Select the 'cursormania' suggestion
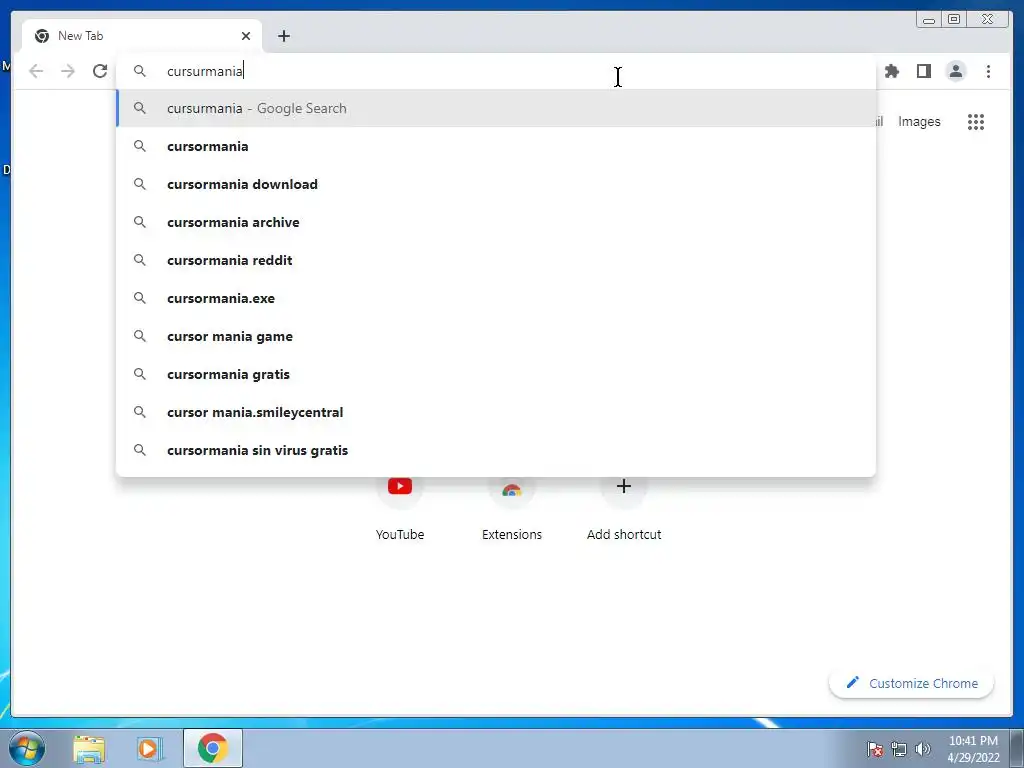This screenshot has width=1024, height=768. (x=496, y=146)
